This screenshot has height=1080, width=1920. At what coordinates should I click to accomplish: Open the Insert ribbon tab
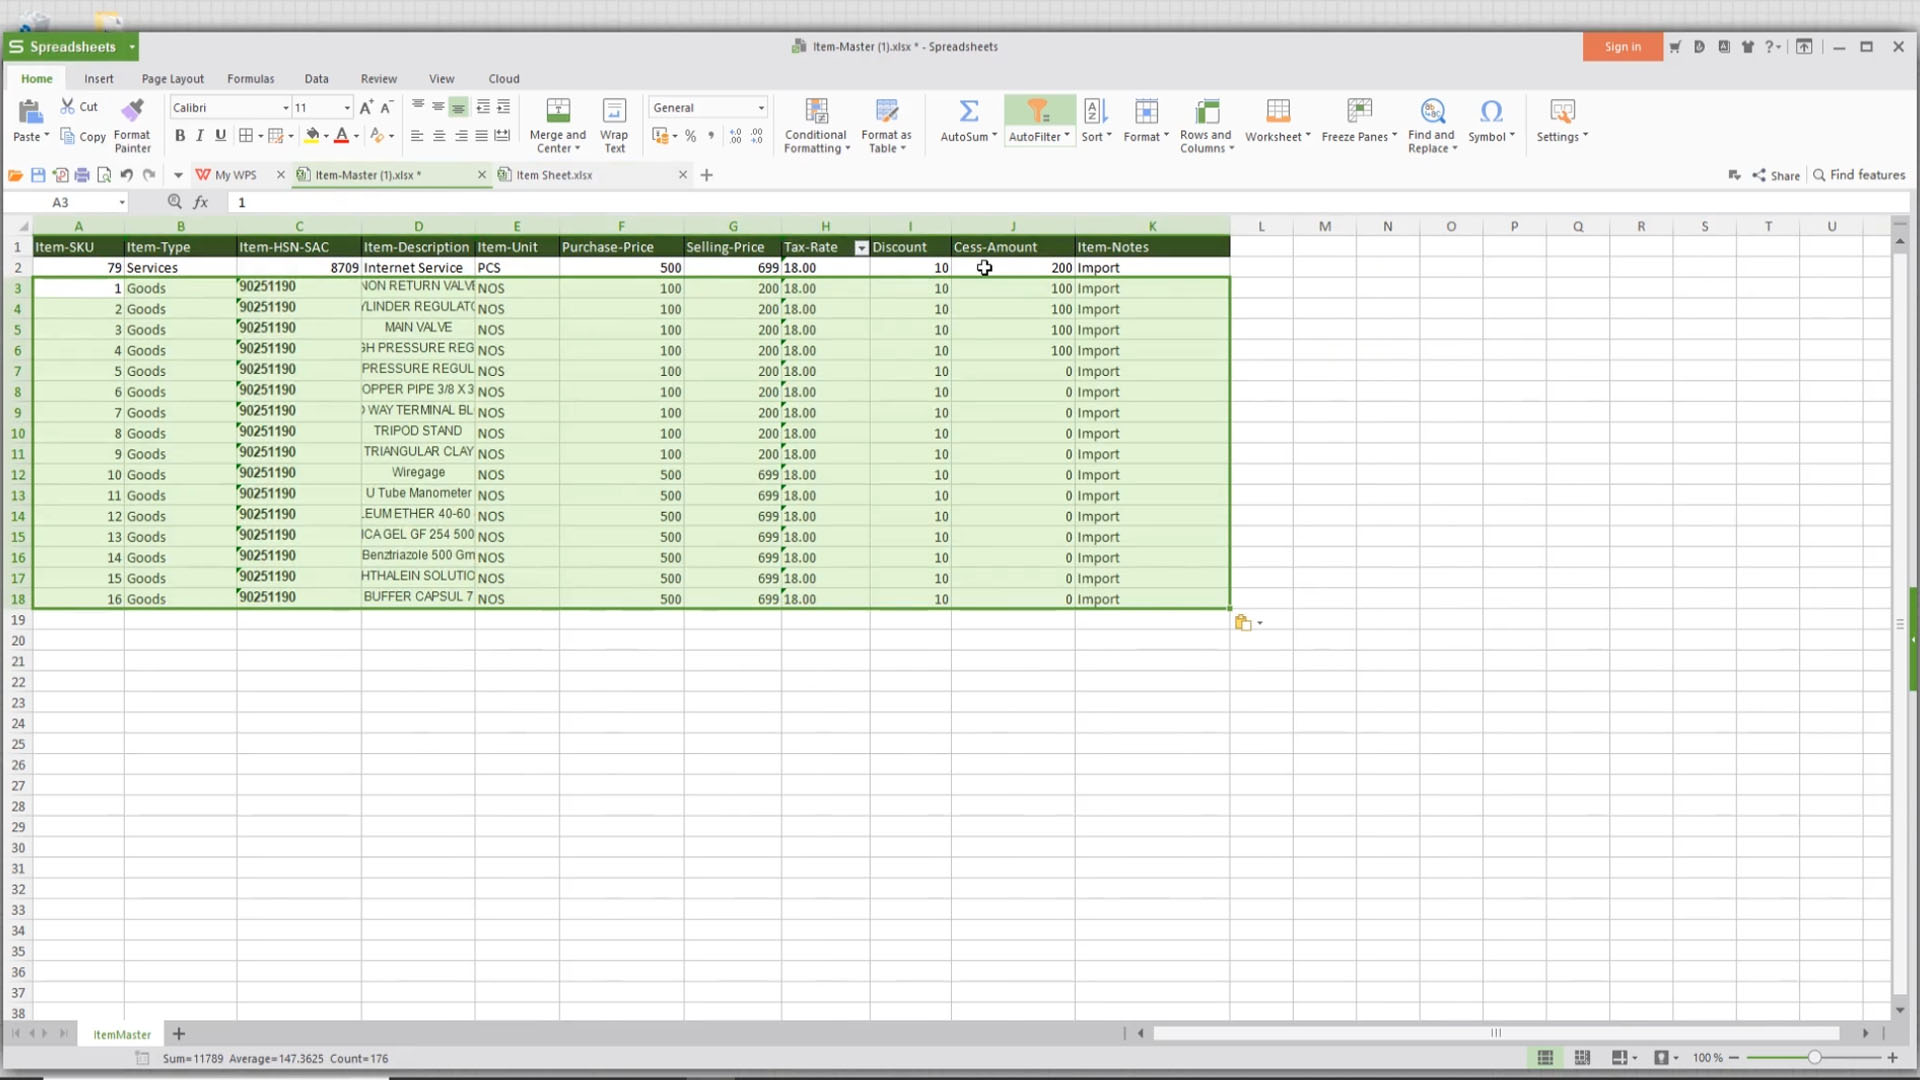[99, 79]
